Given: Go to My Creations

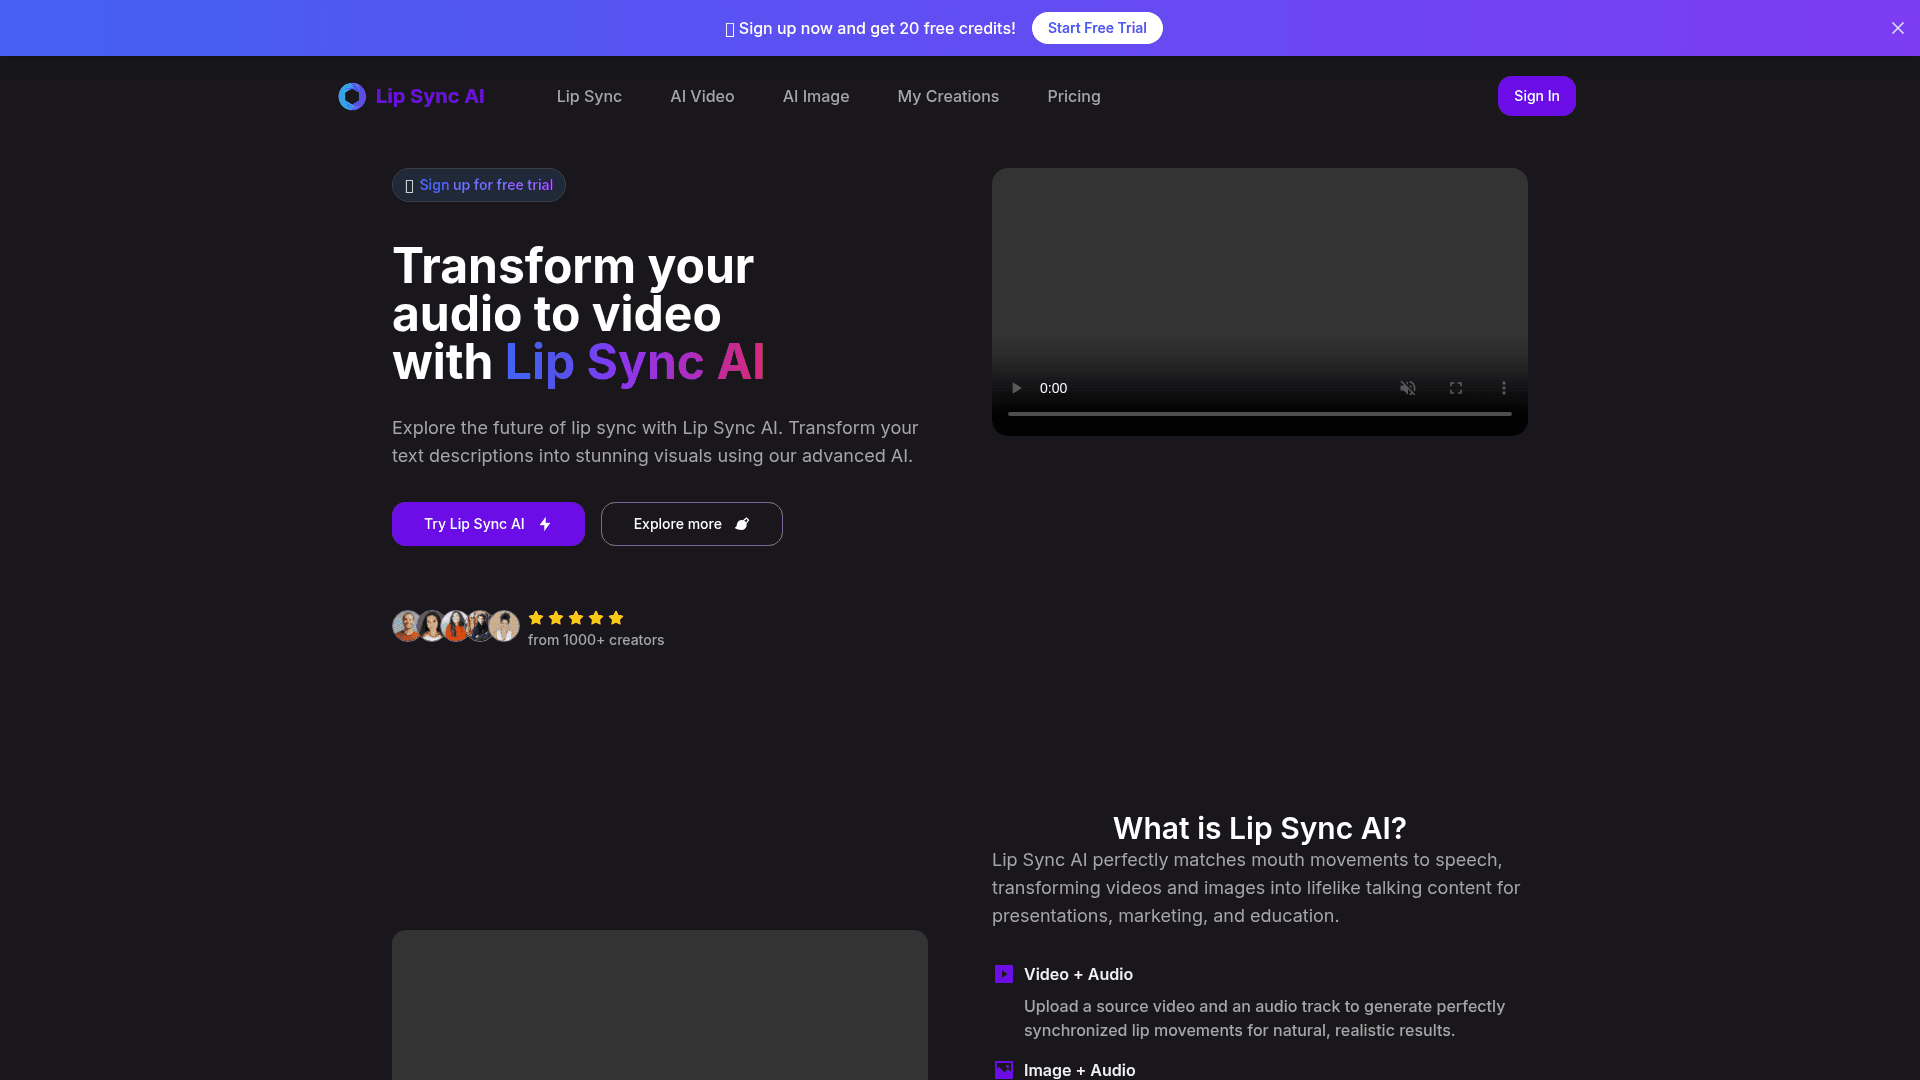Looking at the screenshot, I should point(948,96).
